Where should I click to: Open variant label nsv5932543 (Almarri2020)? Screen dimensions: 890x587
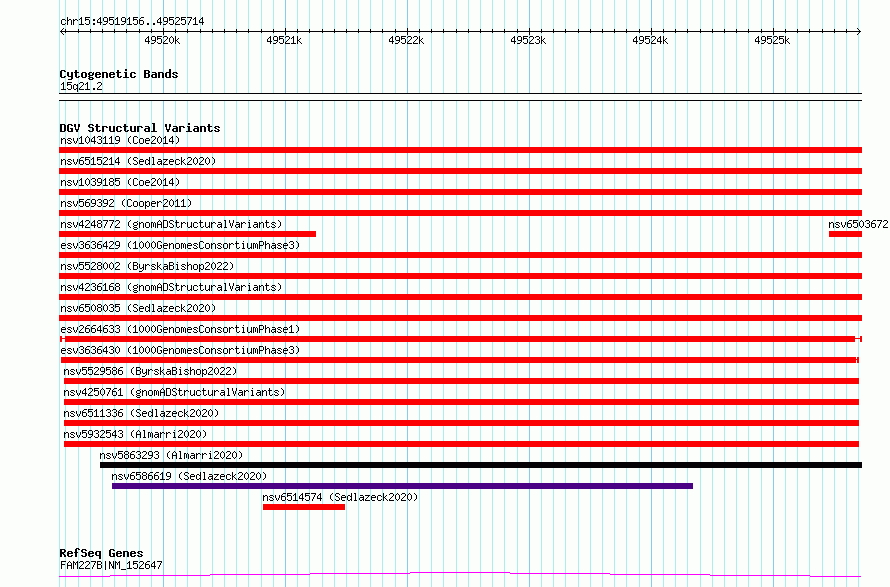[135, 434]
